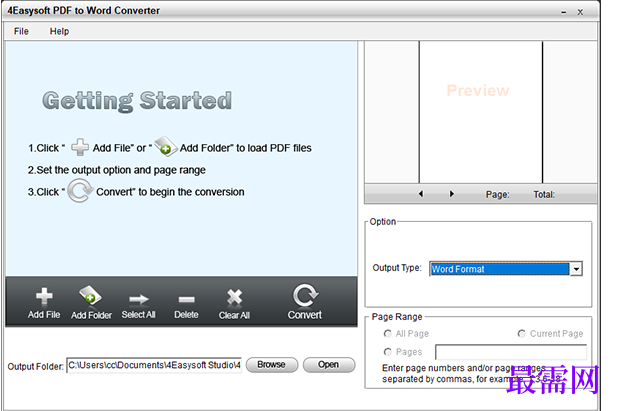The width and height of the screenshot is (618, 411).
Task: Click the 'Total:' label in preview bar
Action: pos(544,194)
